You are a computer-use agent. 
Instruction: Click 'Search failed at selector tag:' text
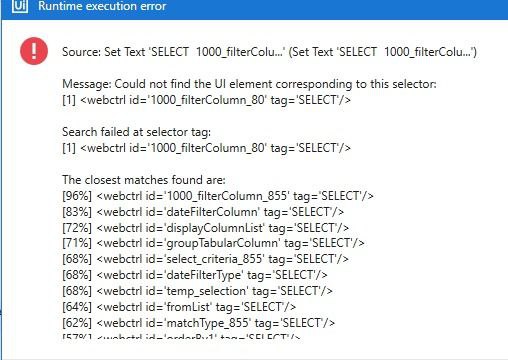click(x=136, y=132)
